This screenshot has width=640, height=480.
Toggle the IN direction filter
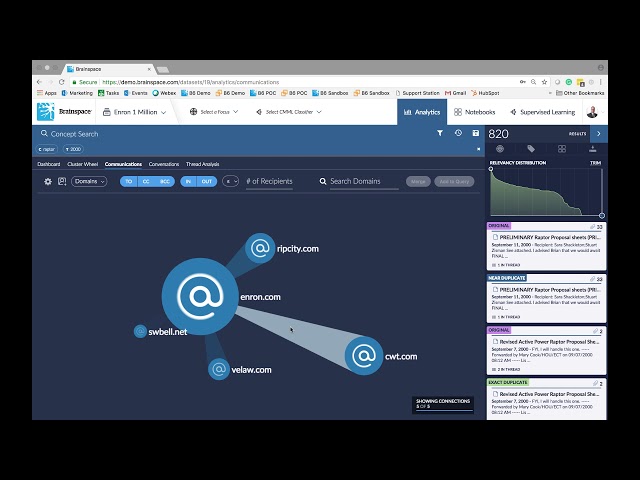click(x=188, y=181)
